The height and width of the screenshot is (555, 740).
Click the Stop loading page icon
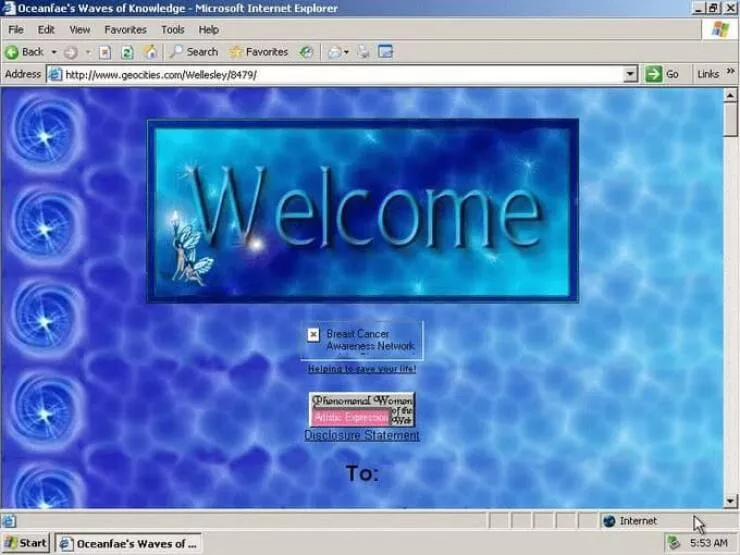[105, 52]
